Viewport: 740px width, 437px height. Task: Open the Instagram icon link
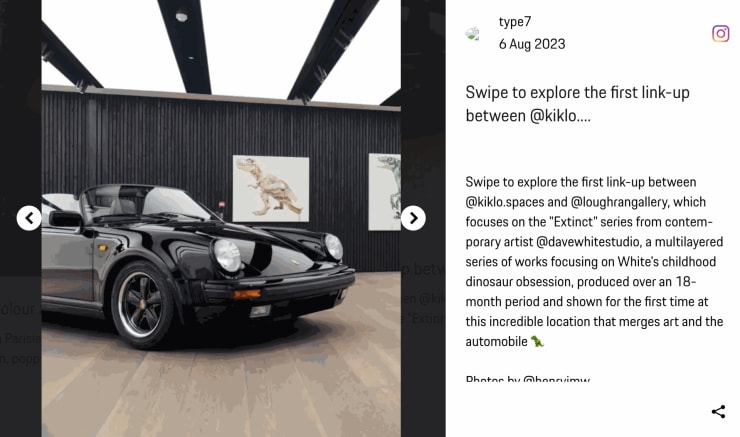coord(721,34)
